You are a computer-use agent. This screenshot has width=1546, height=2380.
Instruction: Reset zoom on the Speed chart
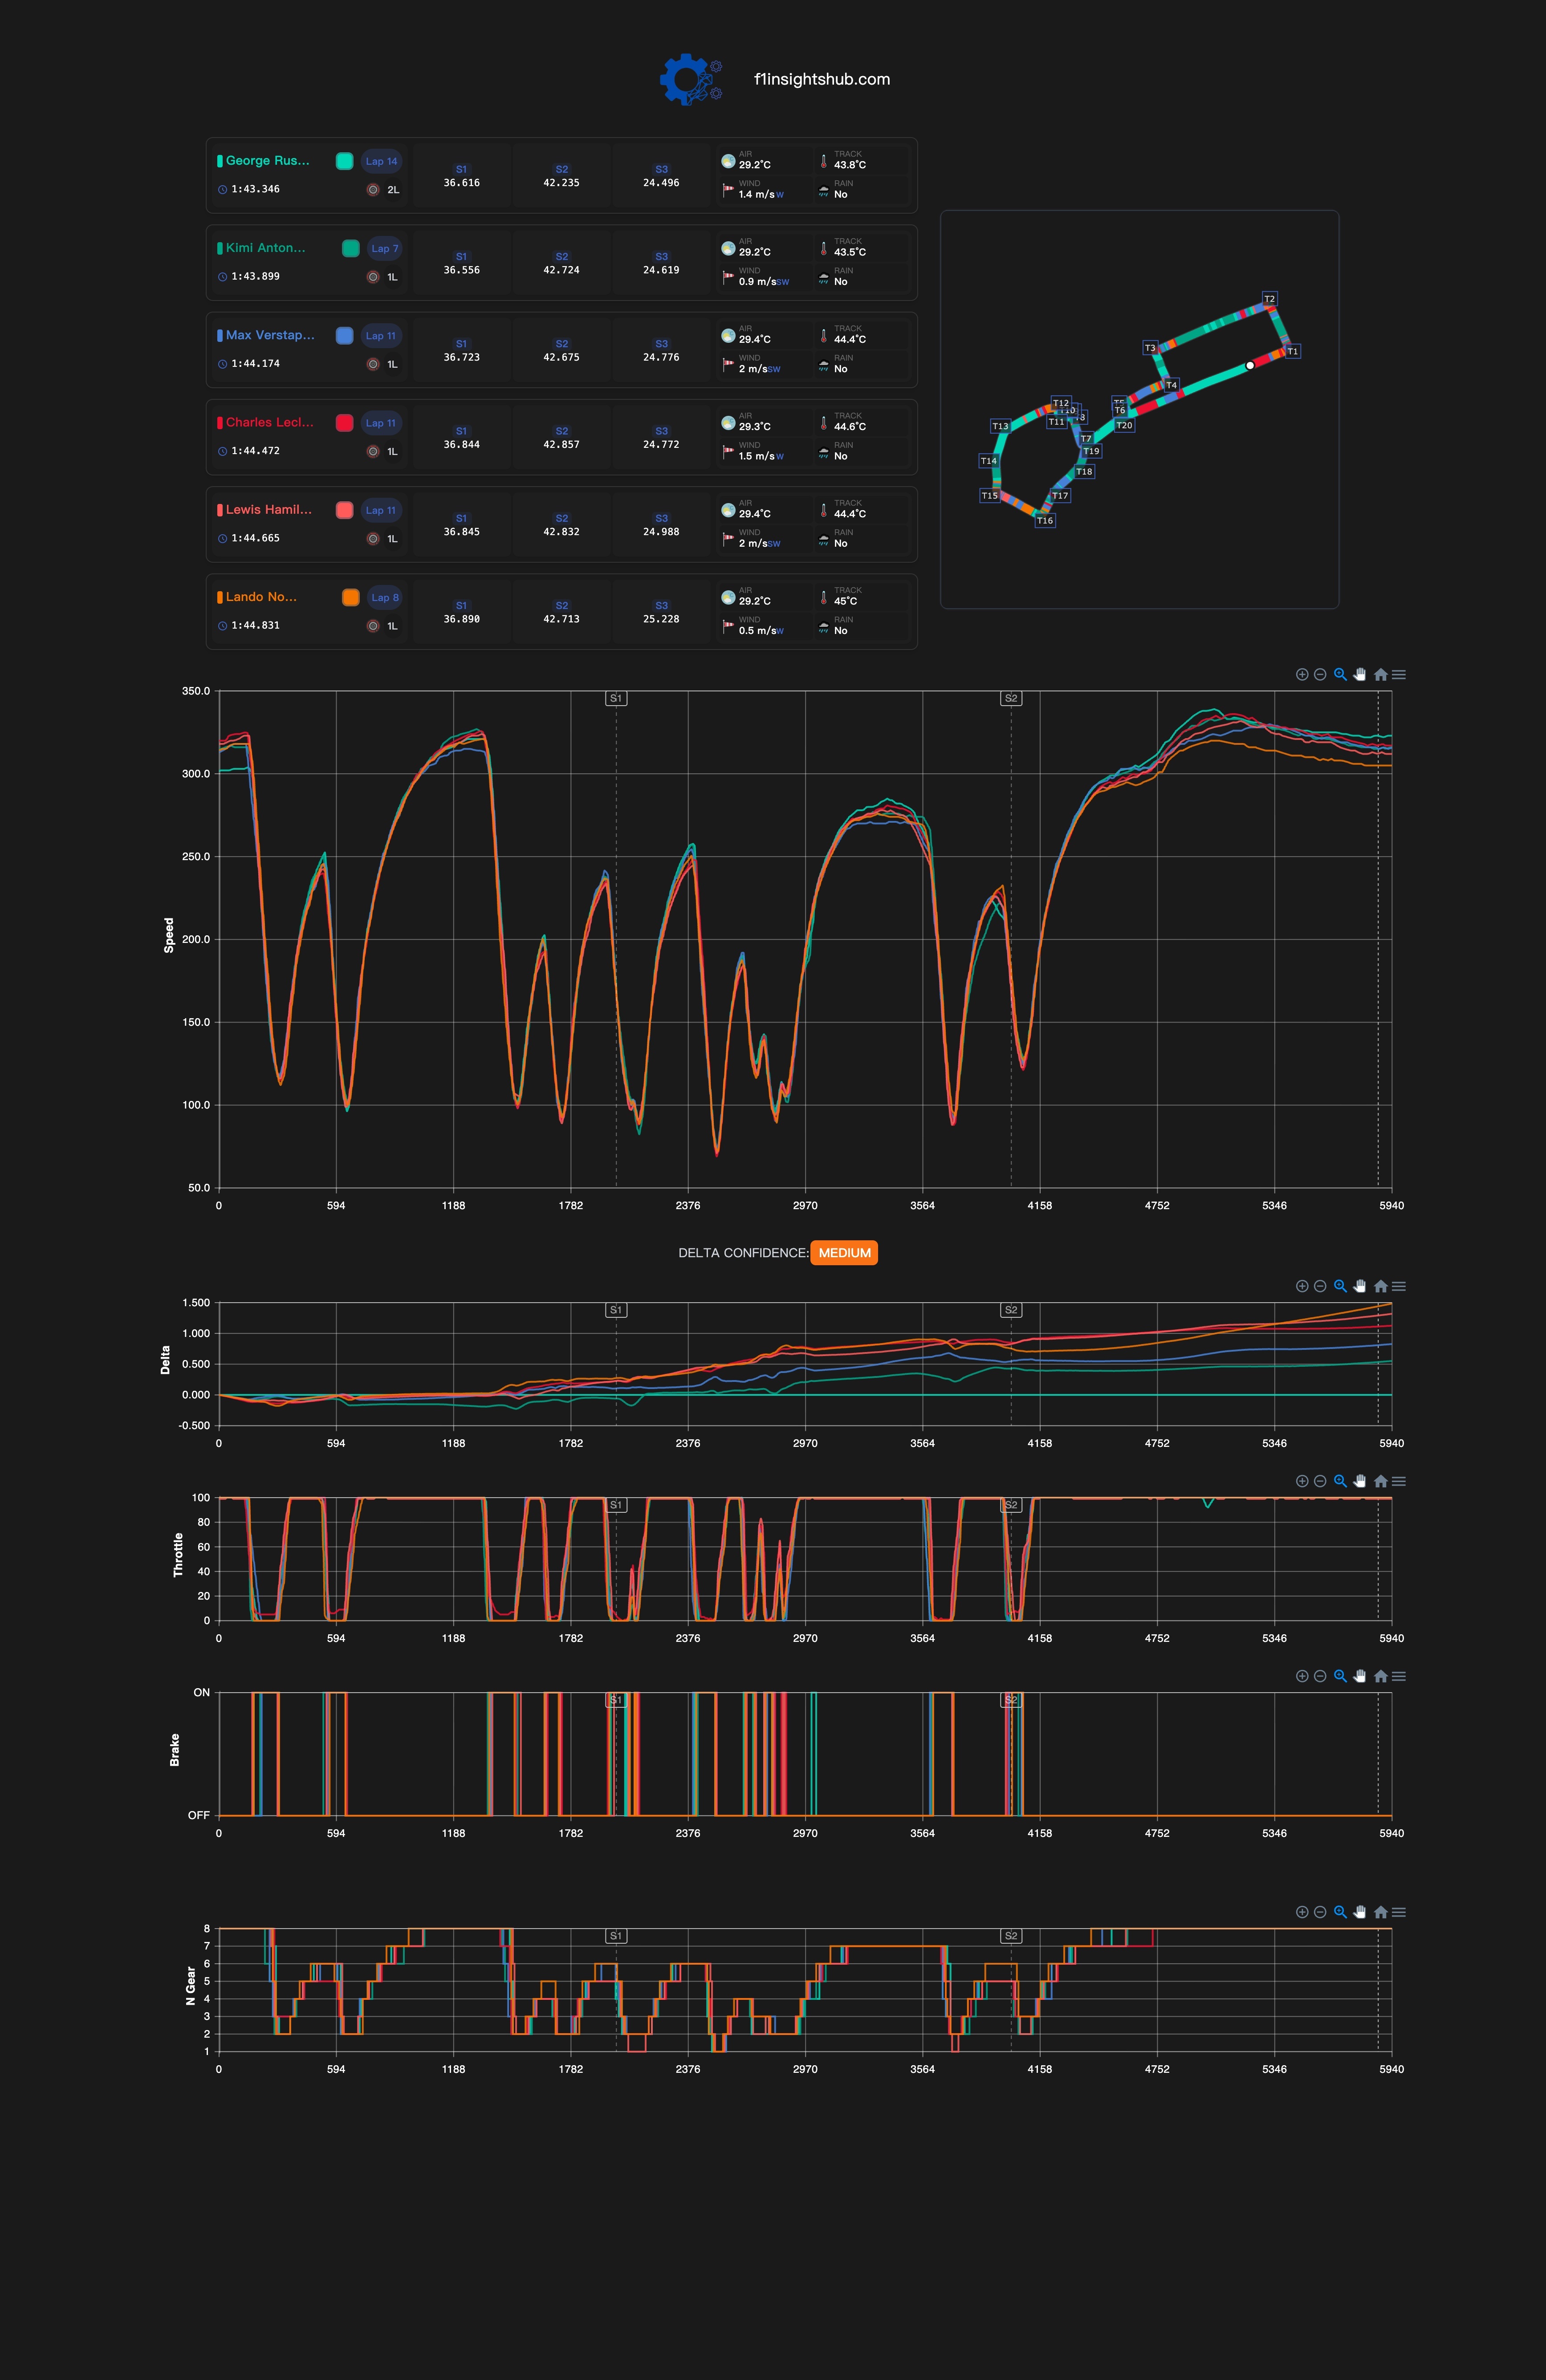coord(1381,674)
